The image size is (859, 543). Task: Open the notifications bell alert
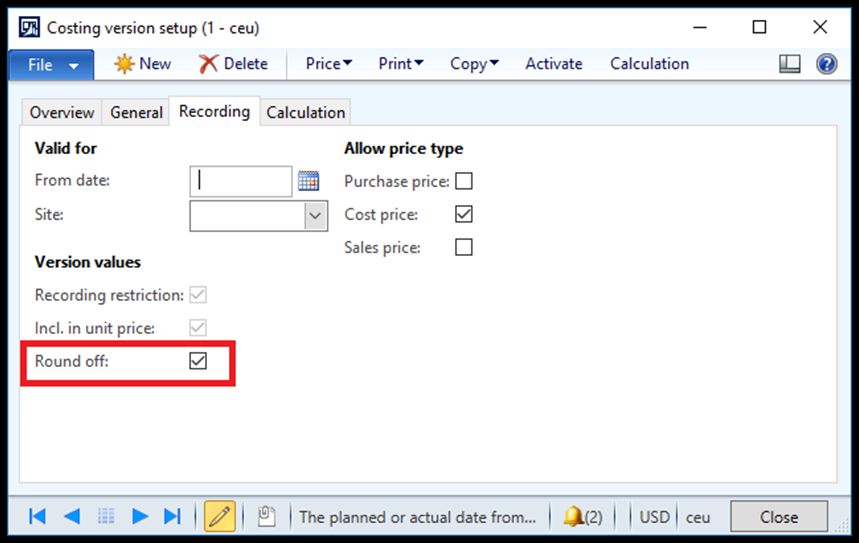point(583,517)
